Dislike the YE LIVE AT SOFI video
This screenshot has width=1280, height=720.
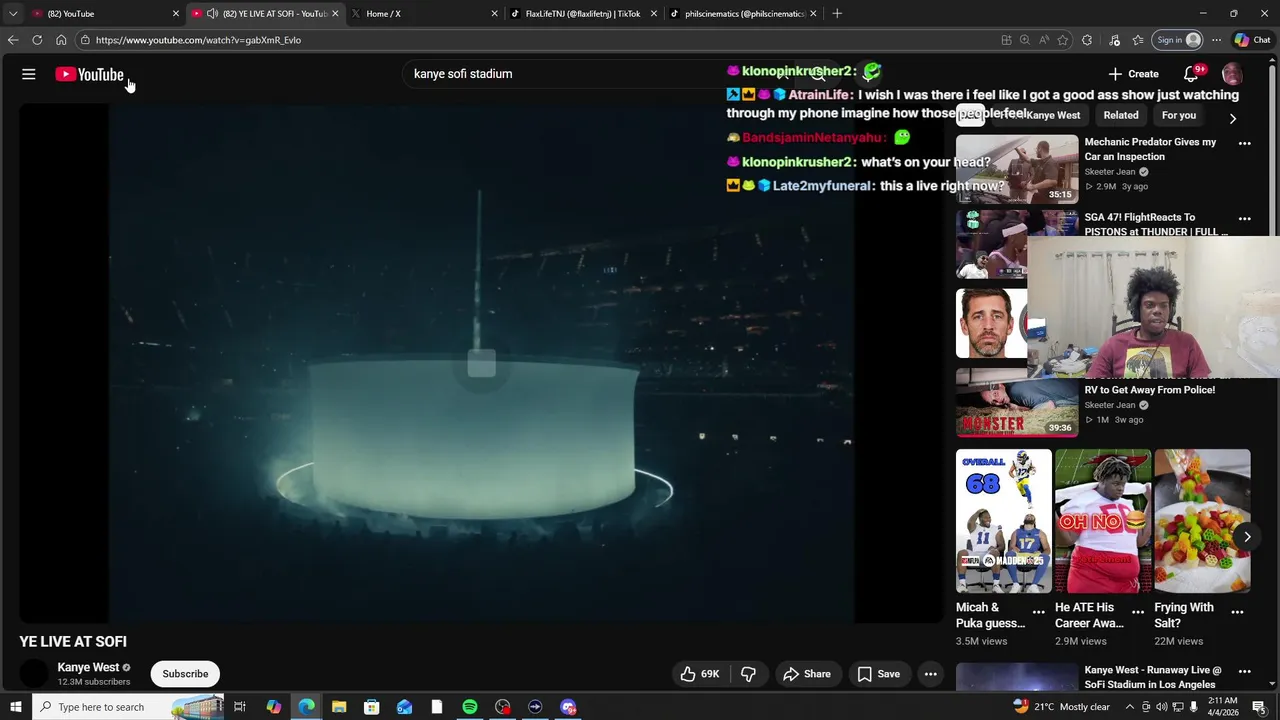748,674
